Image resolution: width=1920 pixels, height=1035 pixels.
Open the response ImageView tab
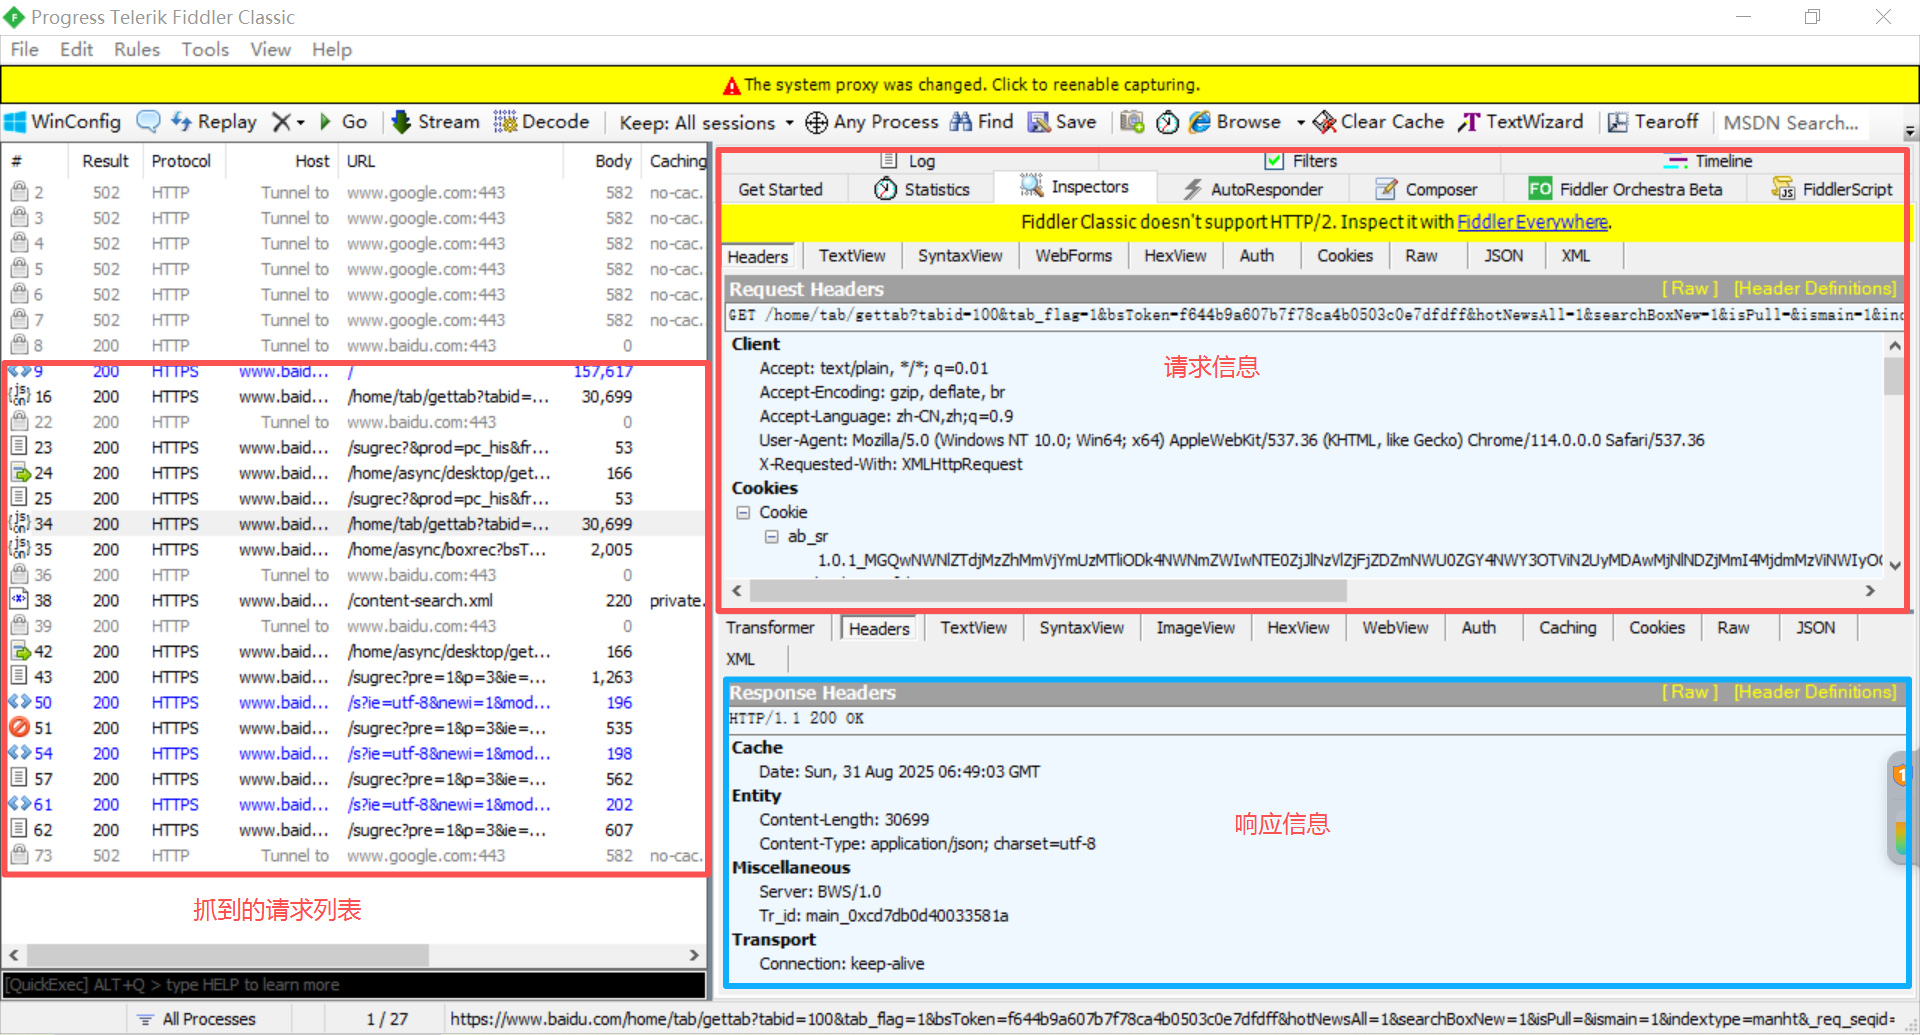tap(1195, 628)
